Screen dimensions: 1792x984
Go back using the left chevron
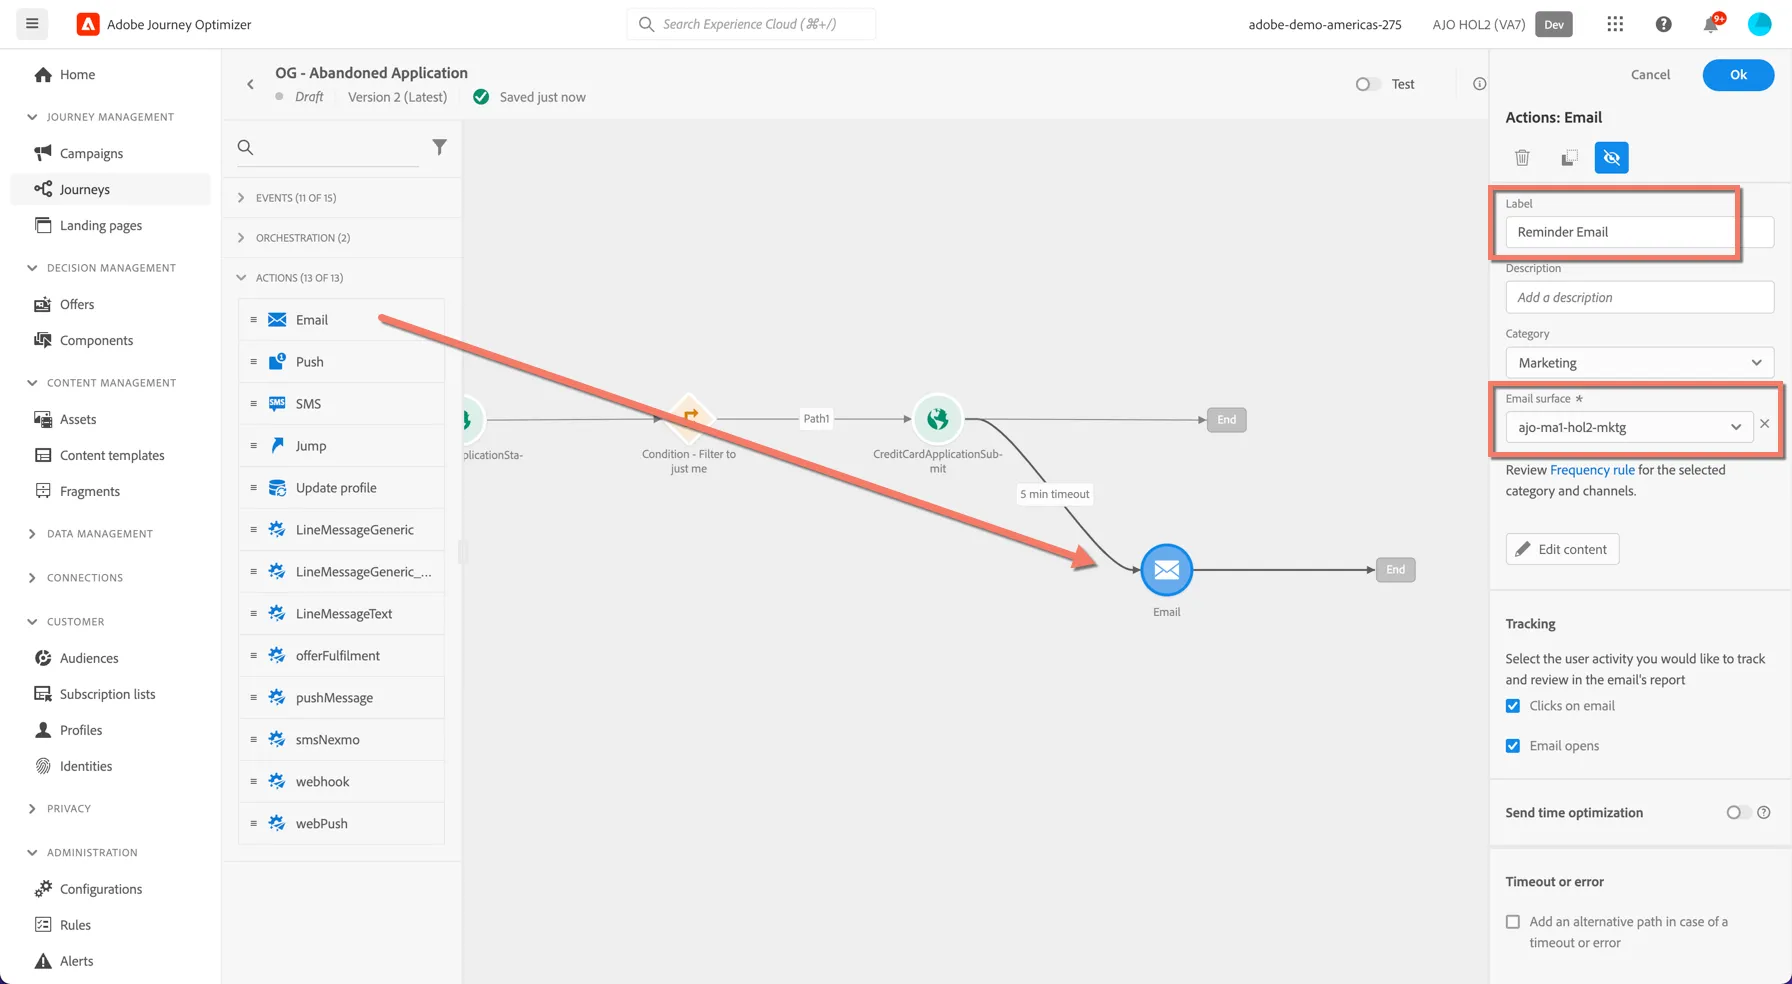point(250,84)
